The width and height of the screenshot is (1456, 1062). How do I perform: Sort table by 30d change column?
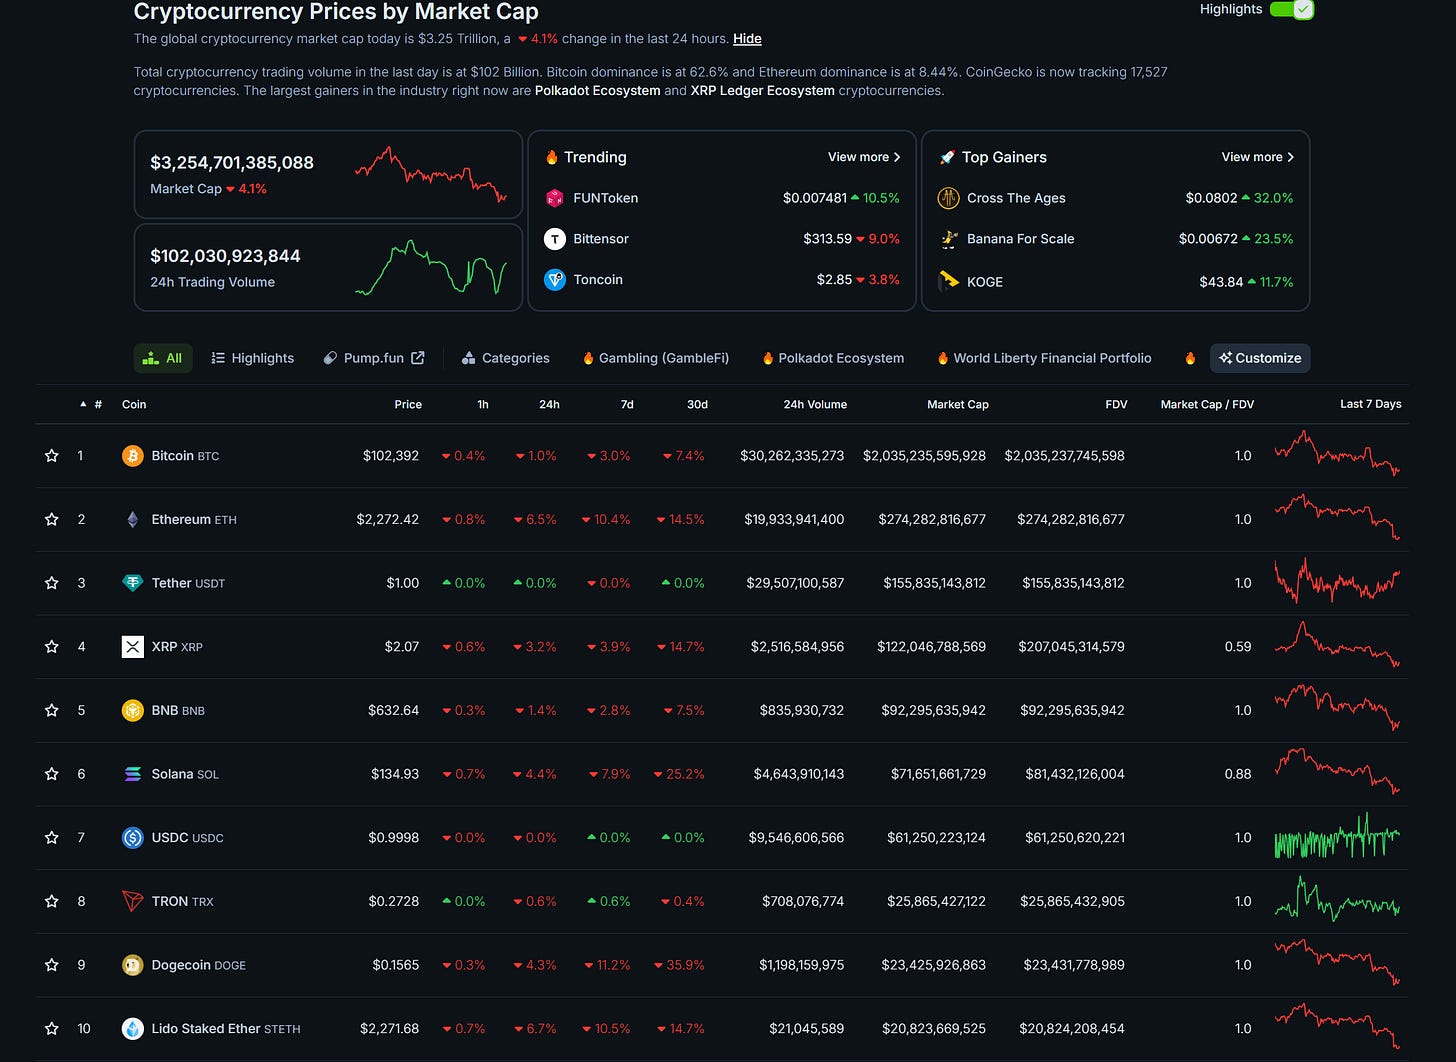[x=697, y=404]
